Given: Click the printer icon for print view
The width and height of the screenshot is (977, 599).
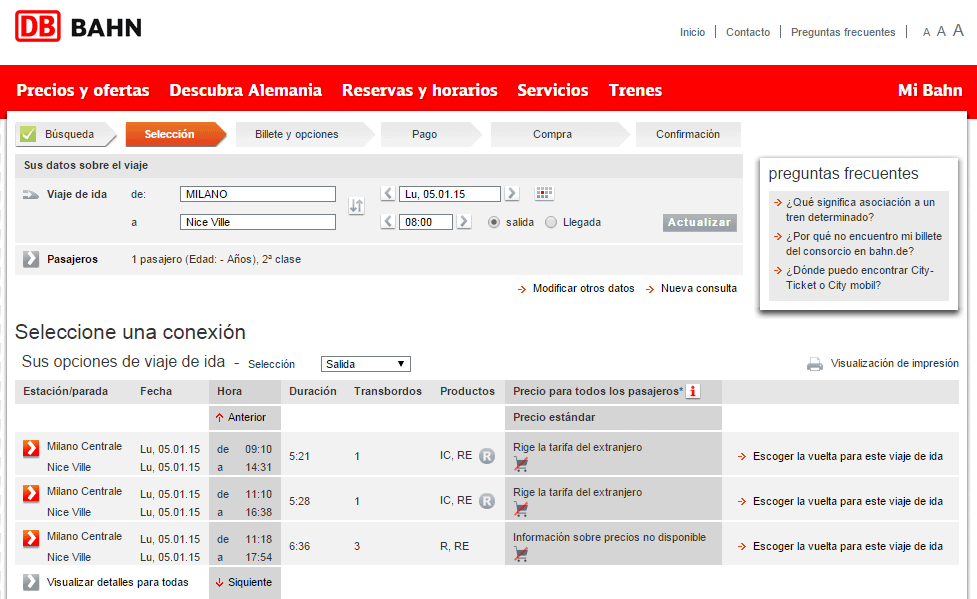Looking at the screenshot, I should click(x=814, y=364).
